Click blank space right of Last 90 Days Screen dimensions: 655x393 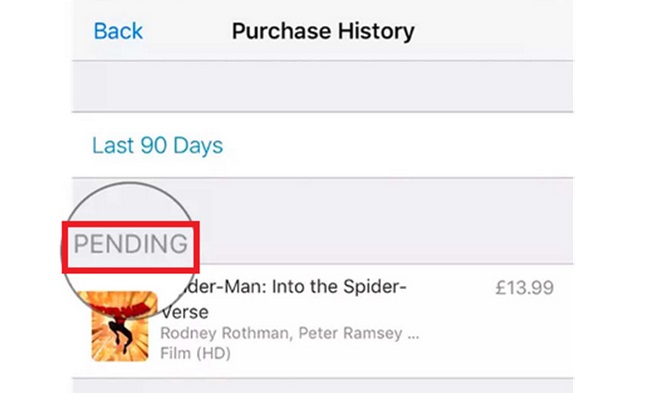[x=397, y=145]
